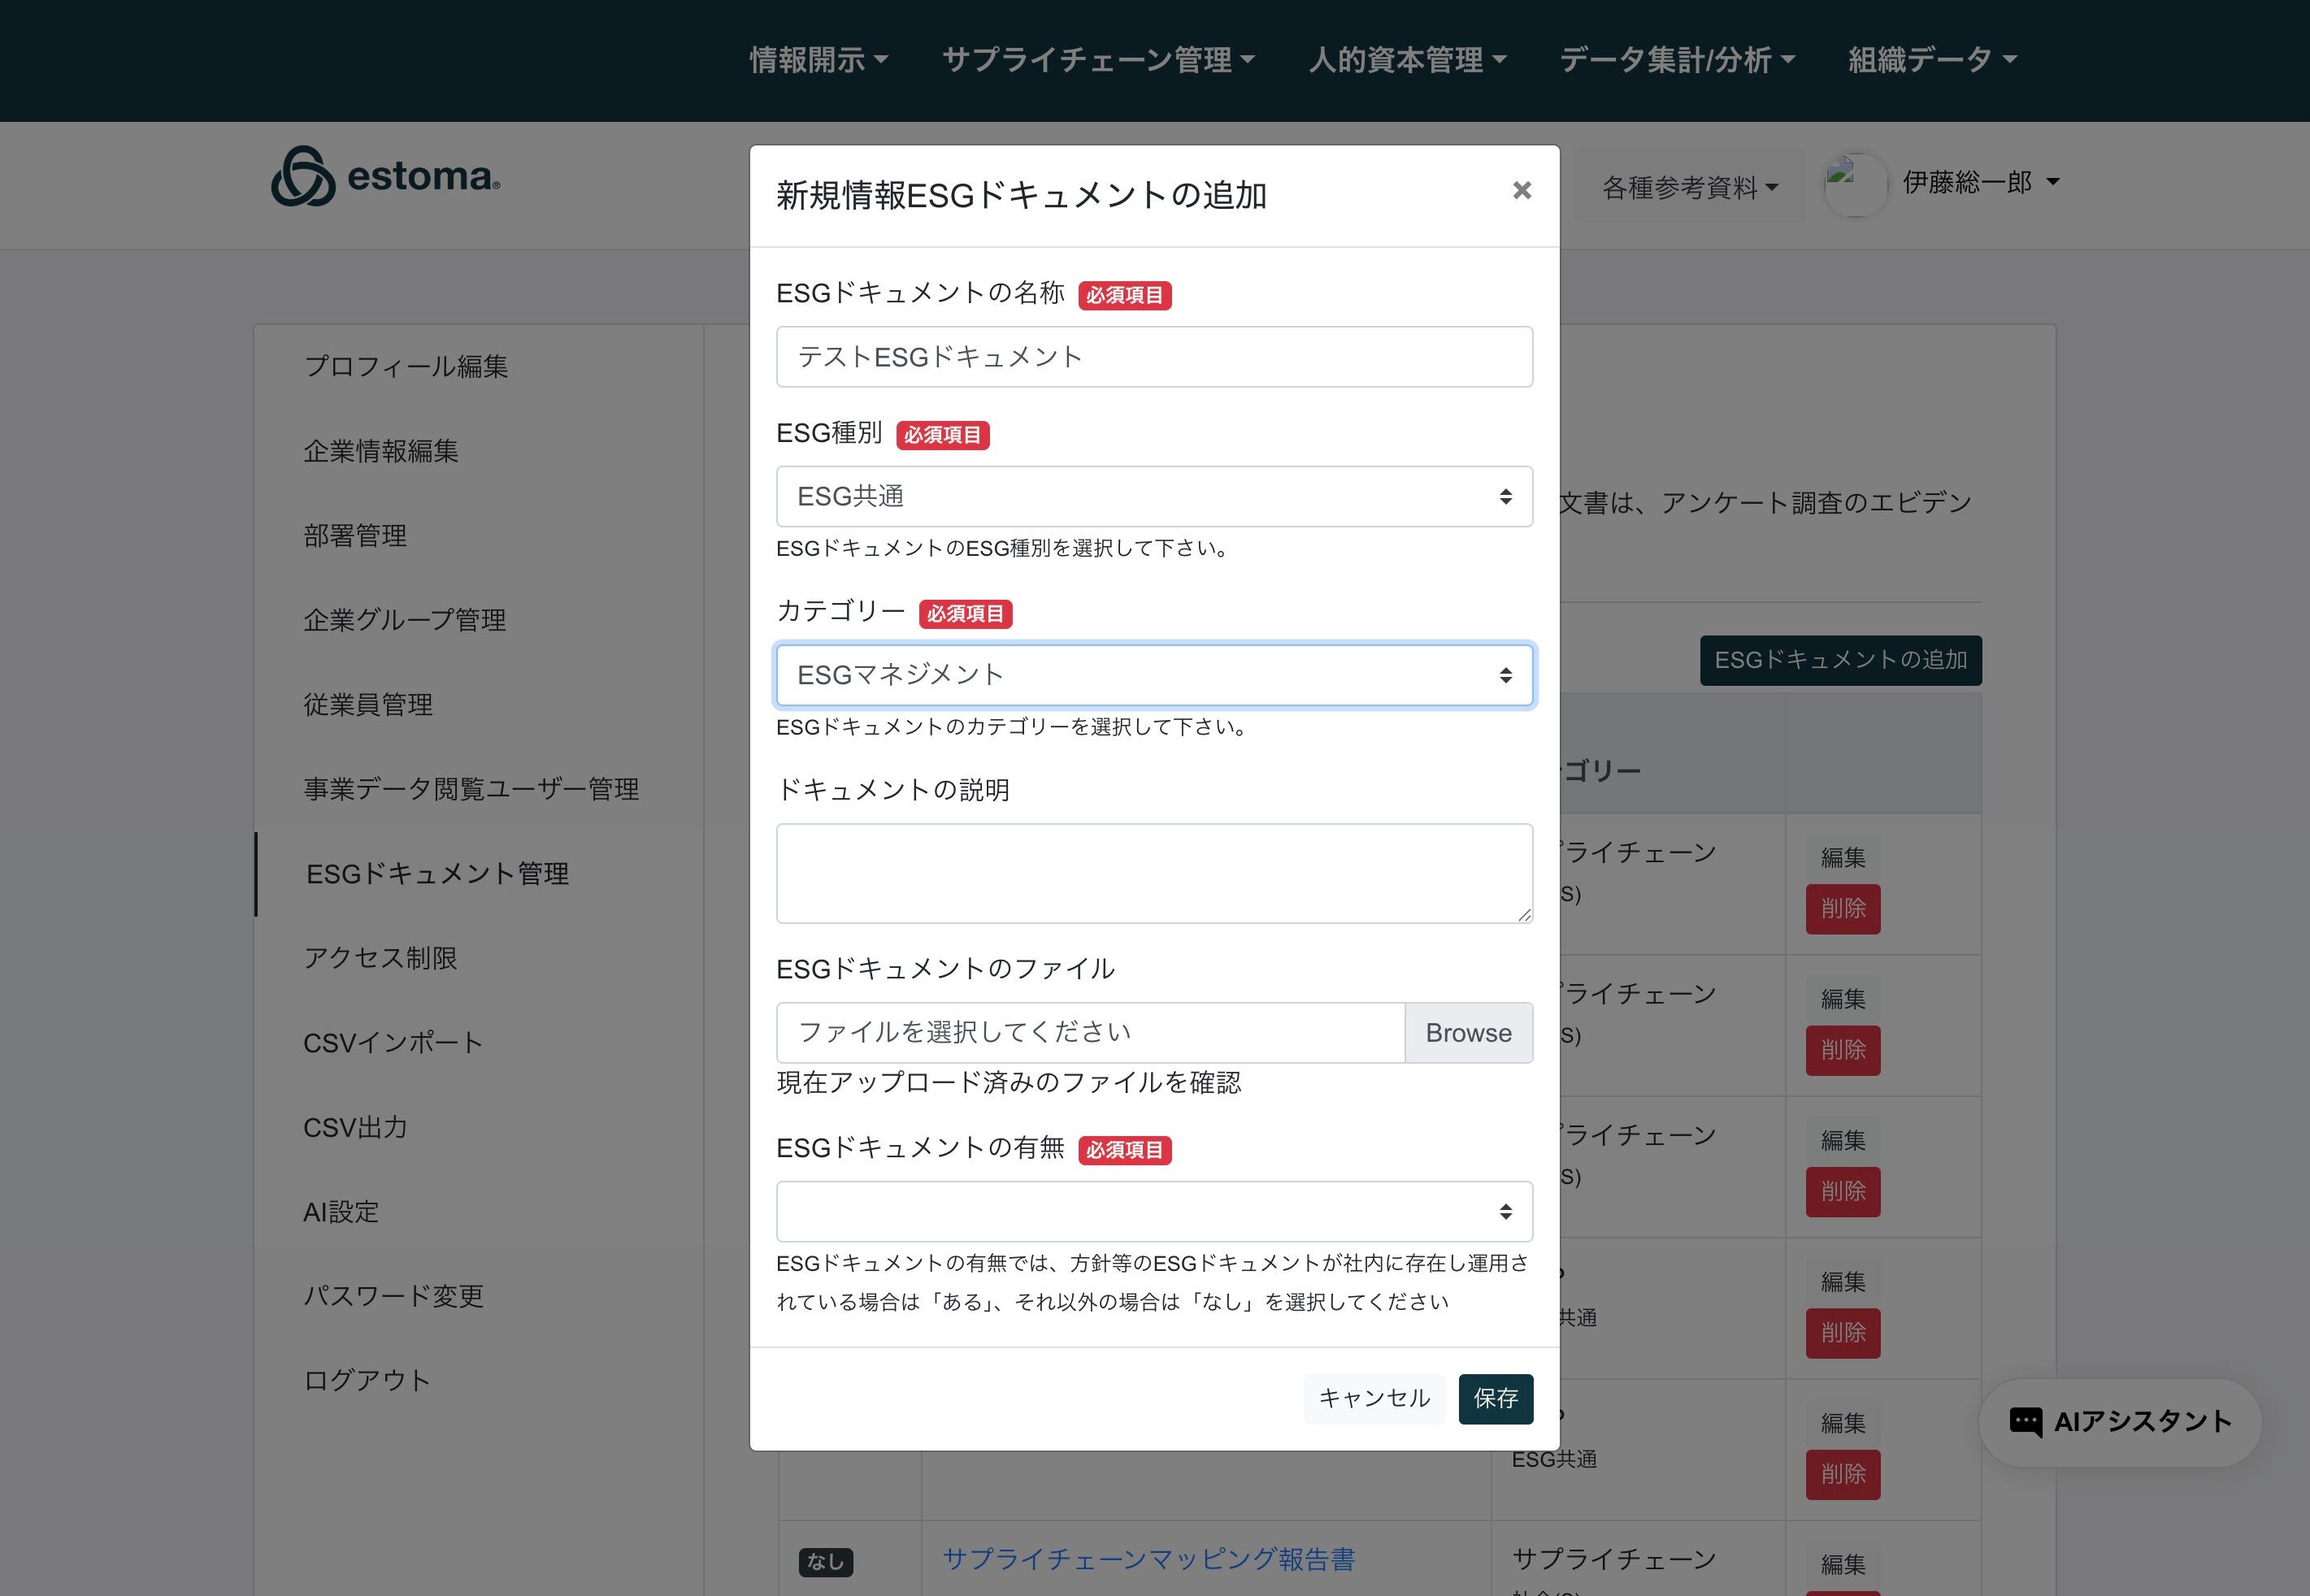Click the user avatar image
This screenshot has width=2310, height=1596.
pyautogui.click(x=1855, y=184)
